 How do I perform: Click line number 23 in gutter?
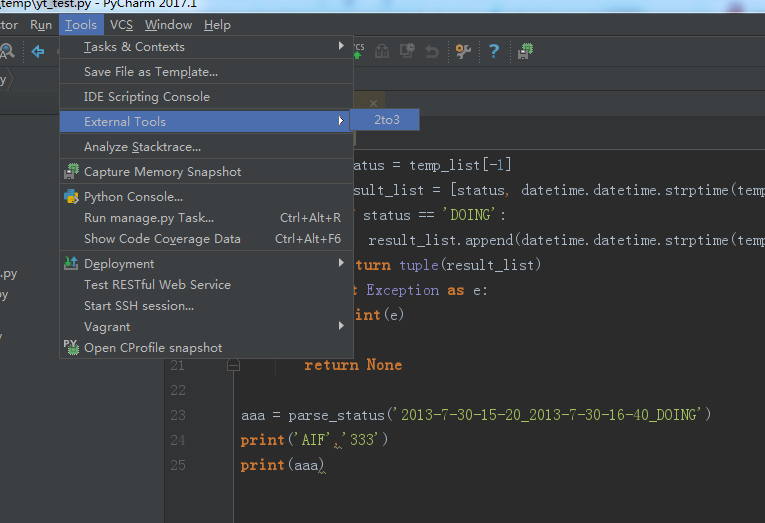pos(178,415)
